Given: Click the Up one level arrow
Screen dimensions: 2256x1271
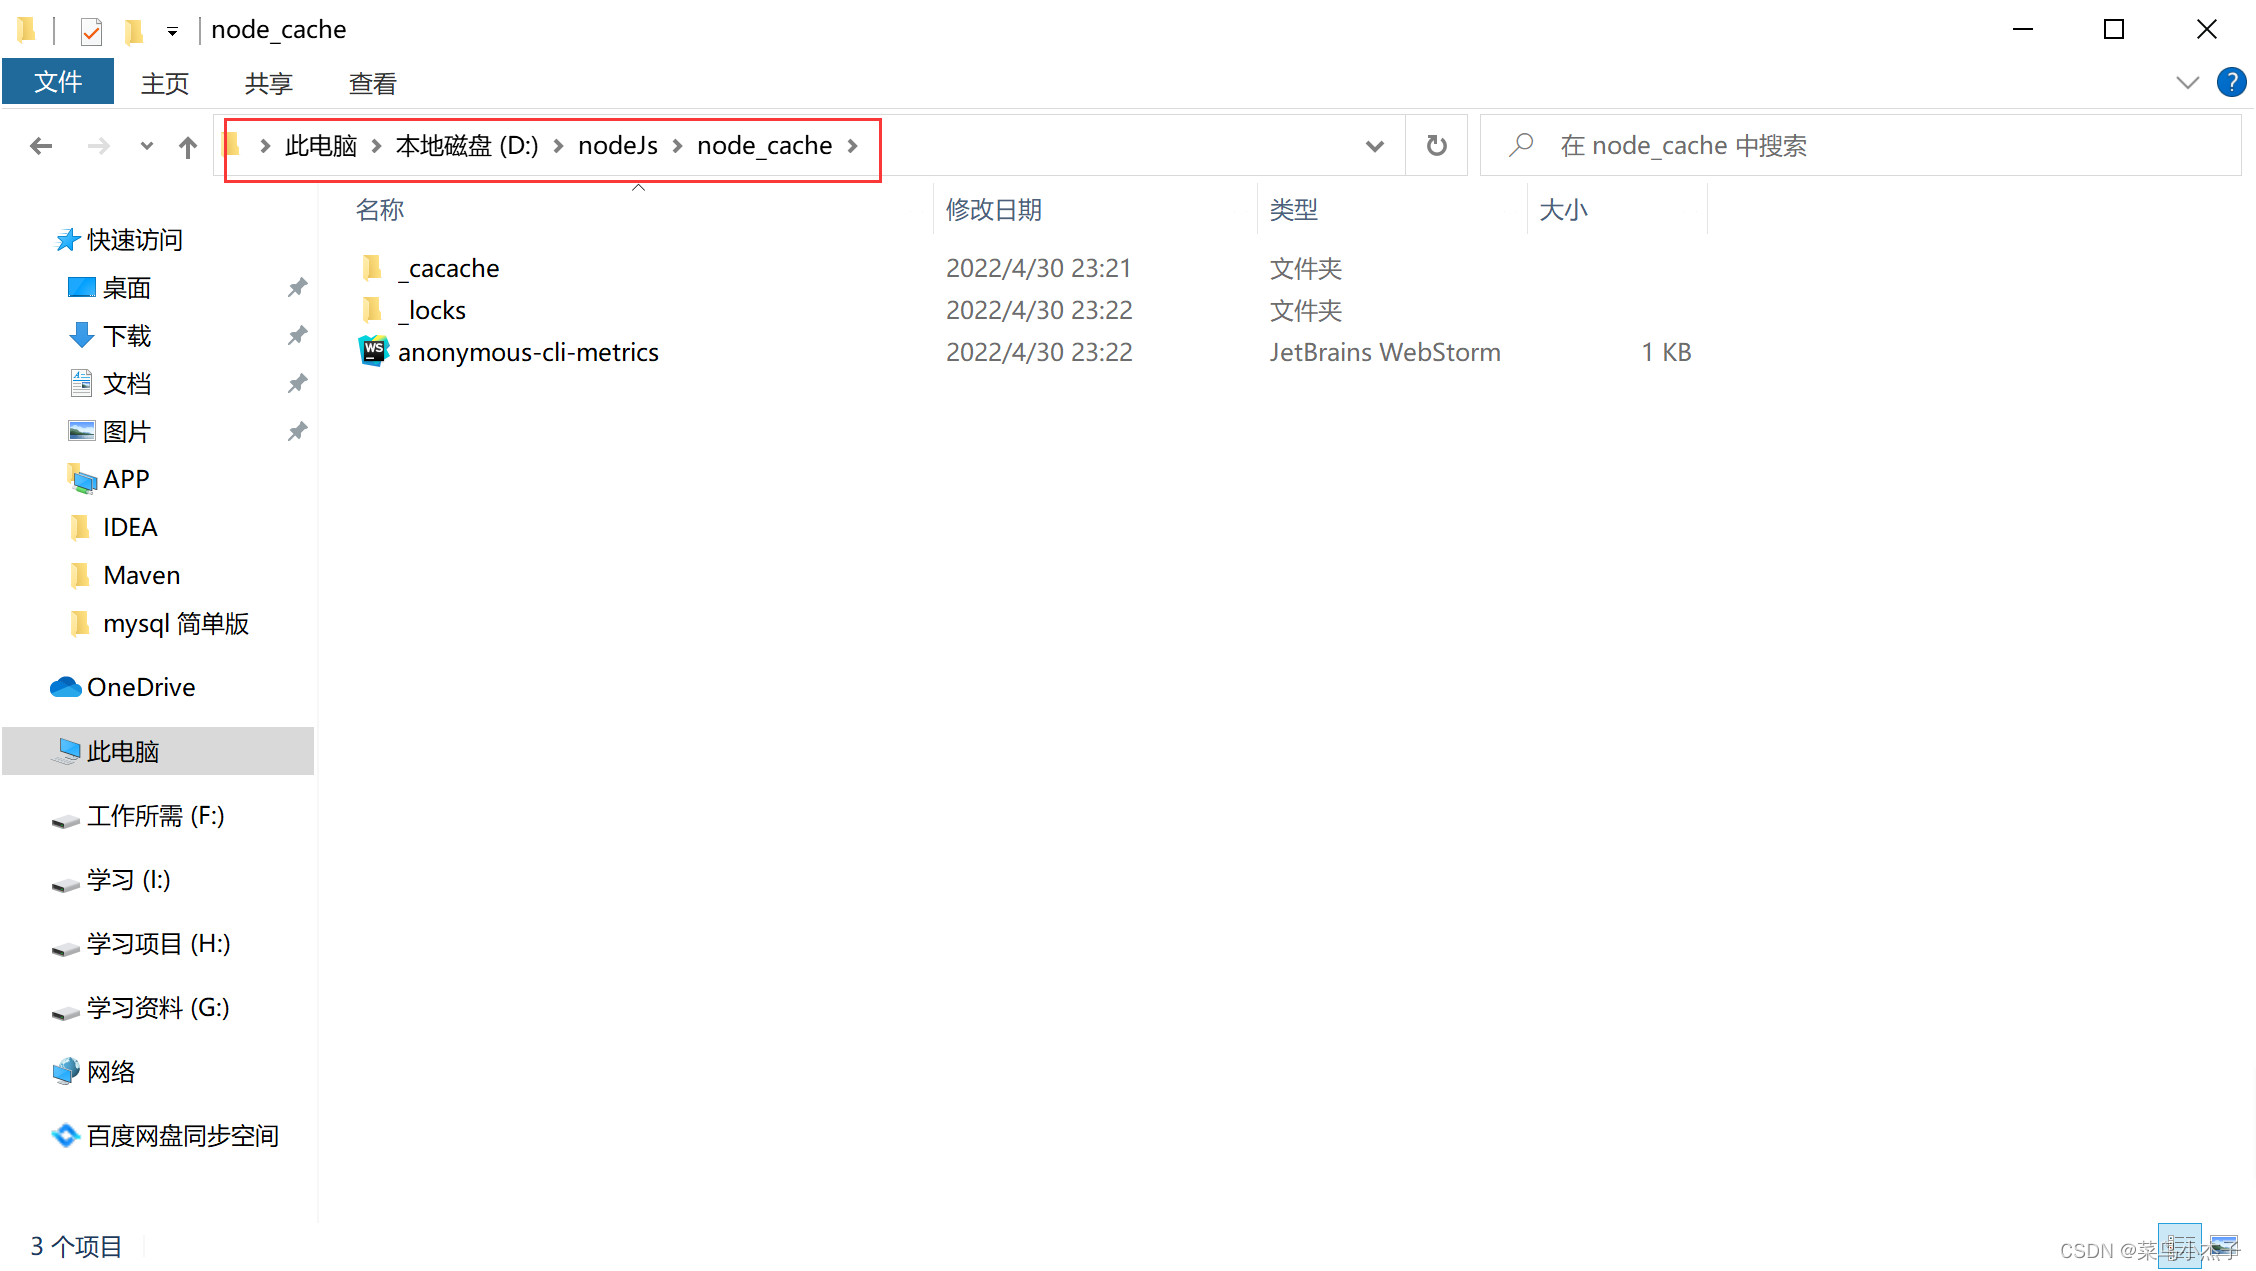Looking at the screenshot, I should click(188, 147).
